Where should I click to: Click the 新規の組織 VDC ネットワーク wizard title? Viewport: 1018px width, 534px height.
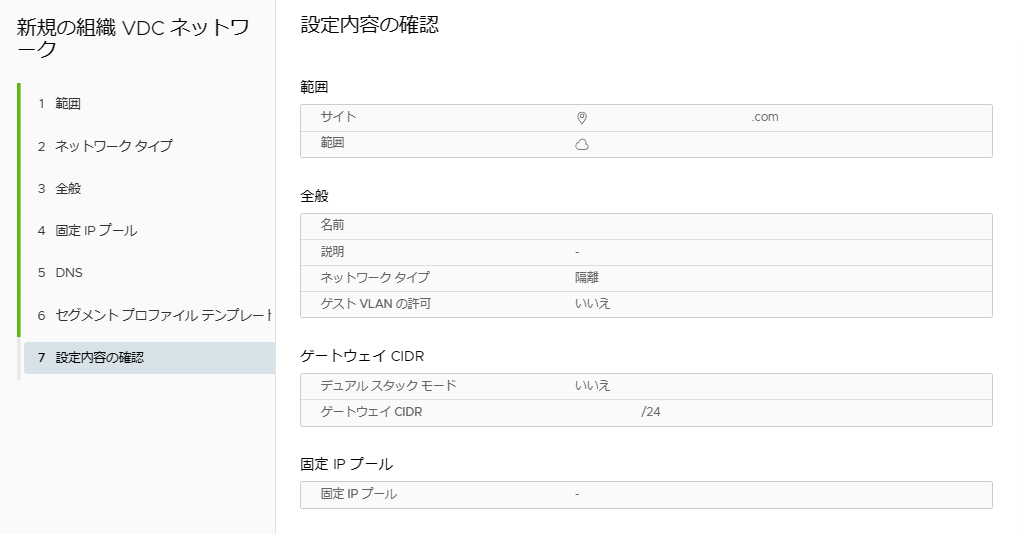tap(133, 38)
